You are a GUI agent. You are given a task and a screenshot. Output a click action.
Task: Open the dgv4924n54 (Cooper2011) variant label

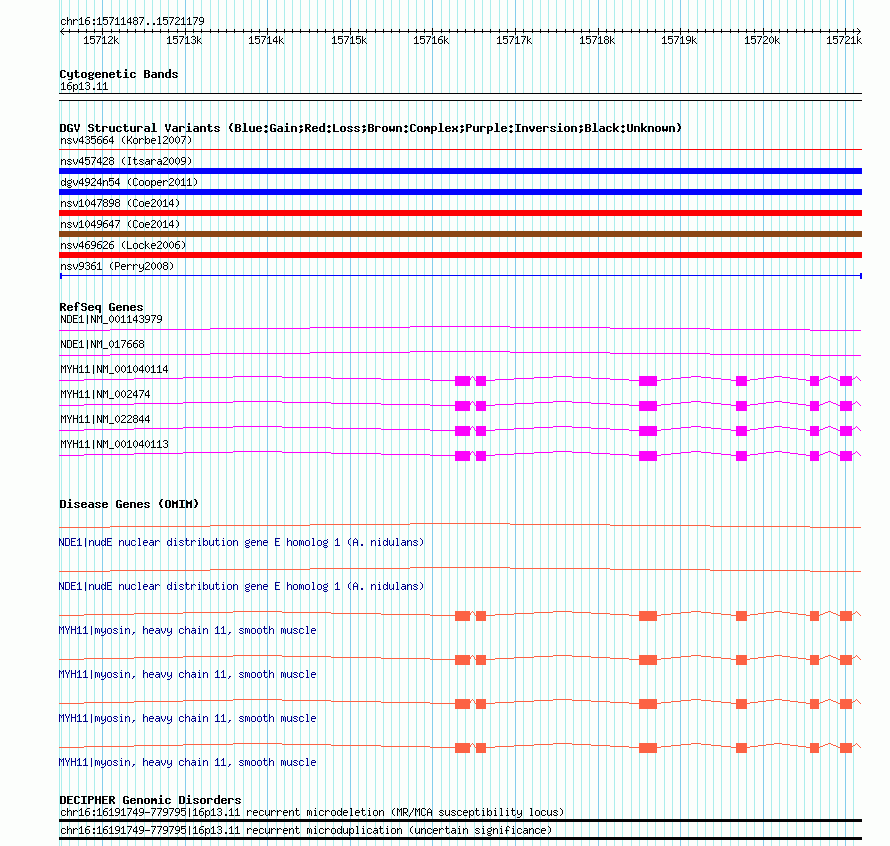coord(129,182)
